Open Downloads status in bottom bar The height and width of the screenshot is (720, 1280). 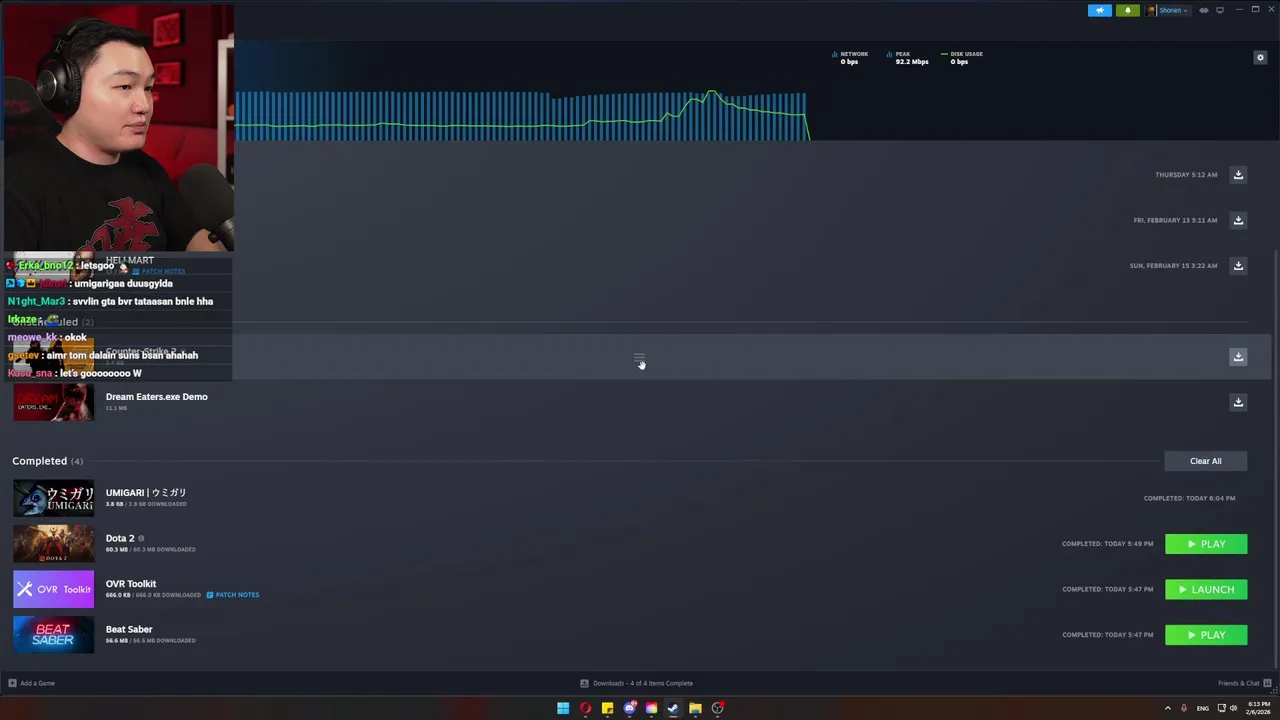[636, 683]
